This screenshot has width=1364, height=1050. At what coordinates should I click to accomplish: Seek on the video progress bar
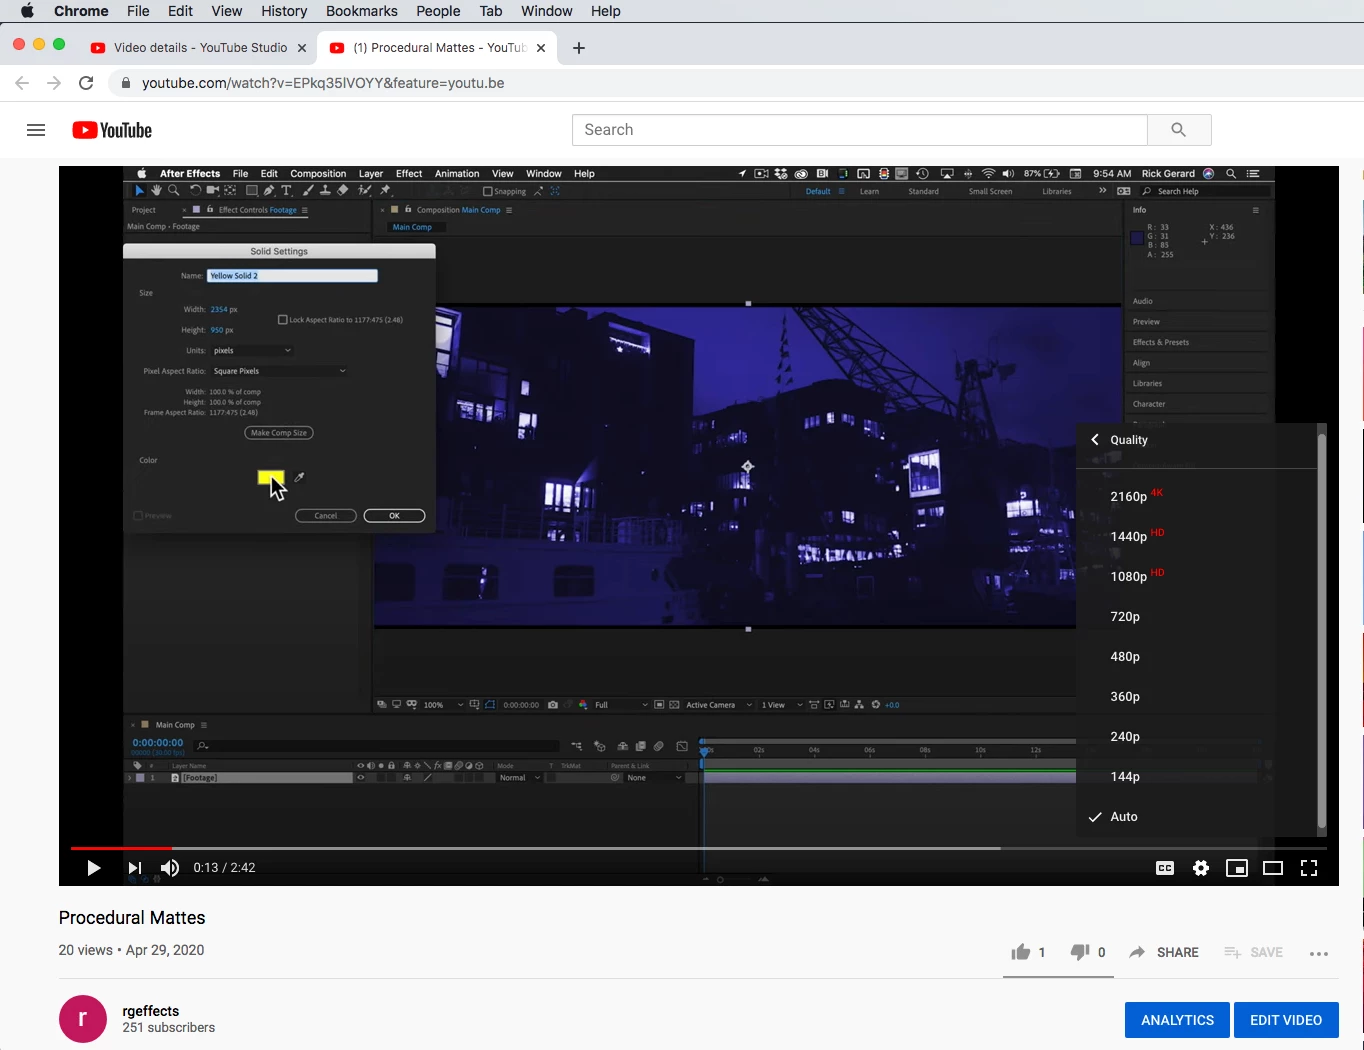(698, 848)
